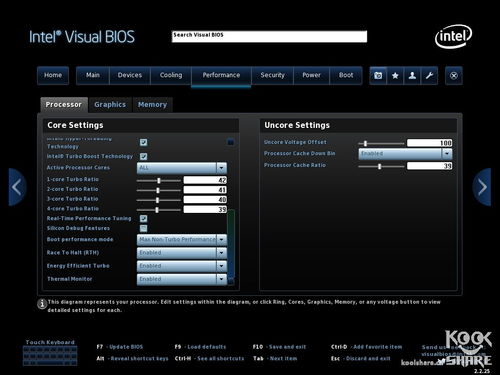500x375 pixels.
Task: Open the Cooling menu
Action: point(171,75)
